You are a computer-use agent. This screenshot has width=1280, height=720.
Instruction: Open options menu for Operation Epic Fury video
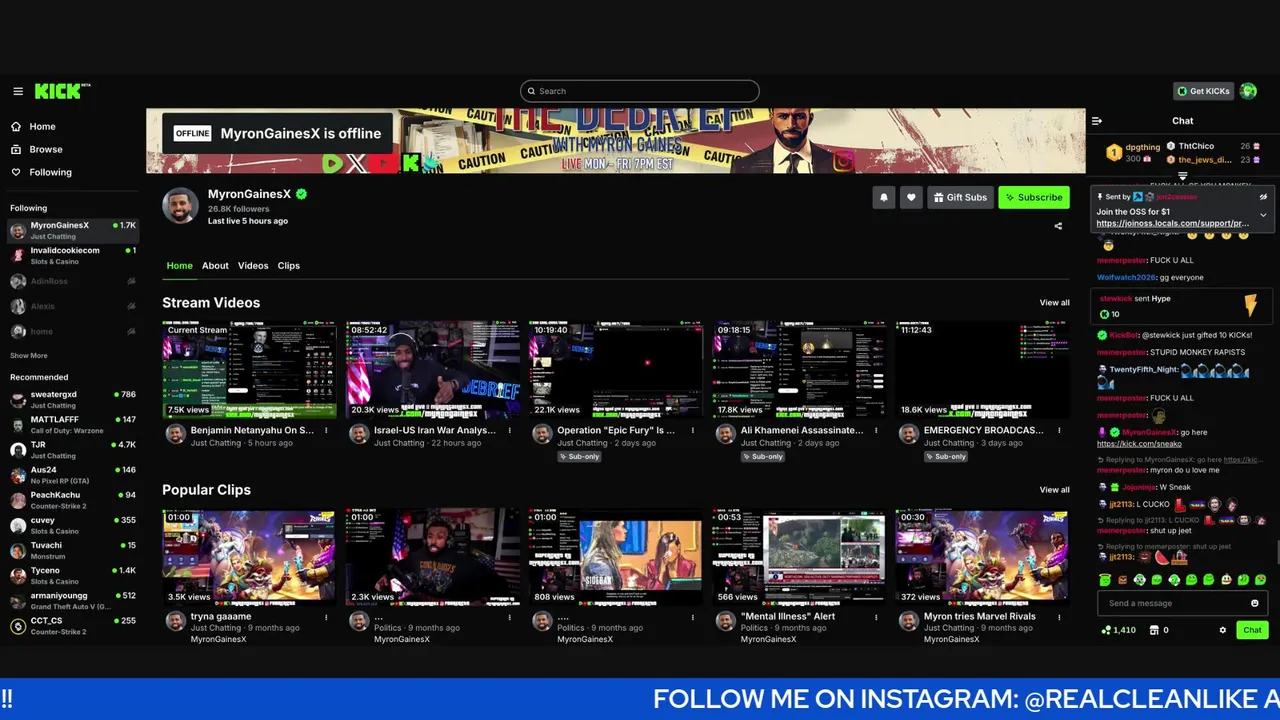(x=693, y=431)
